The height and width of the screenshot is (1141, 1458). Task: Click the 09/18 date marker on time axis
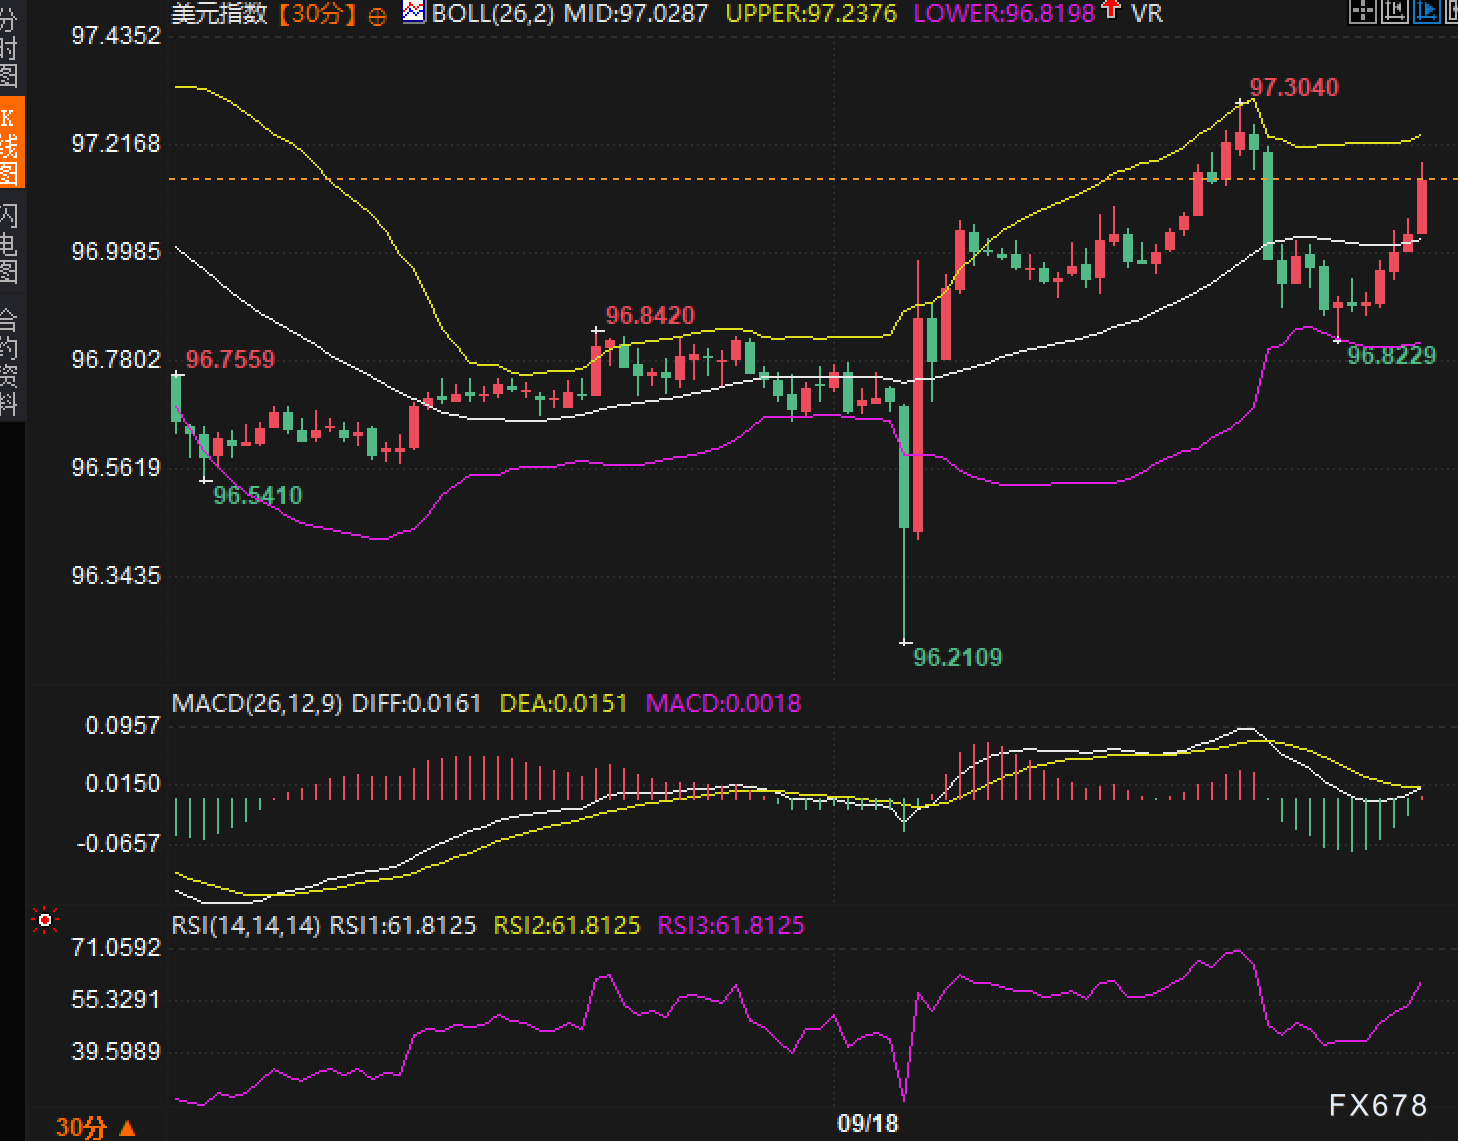(867, 1123)
